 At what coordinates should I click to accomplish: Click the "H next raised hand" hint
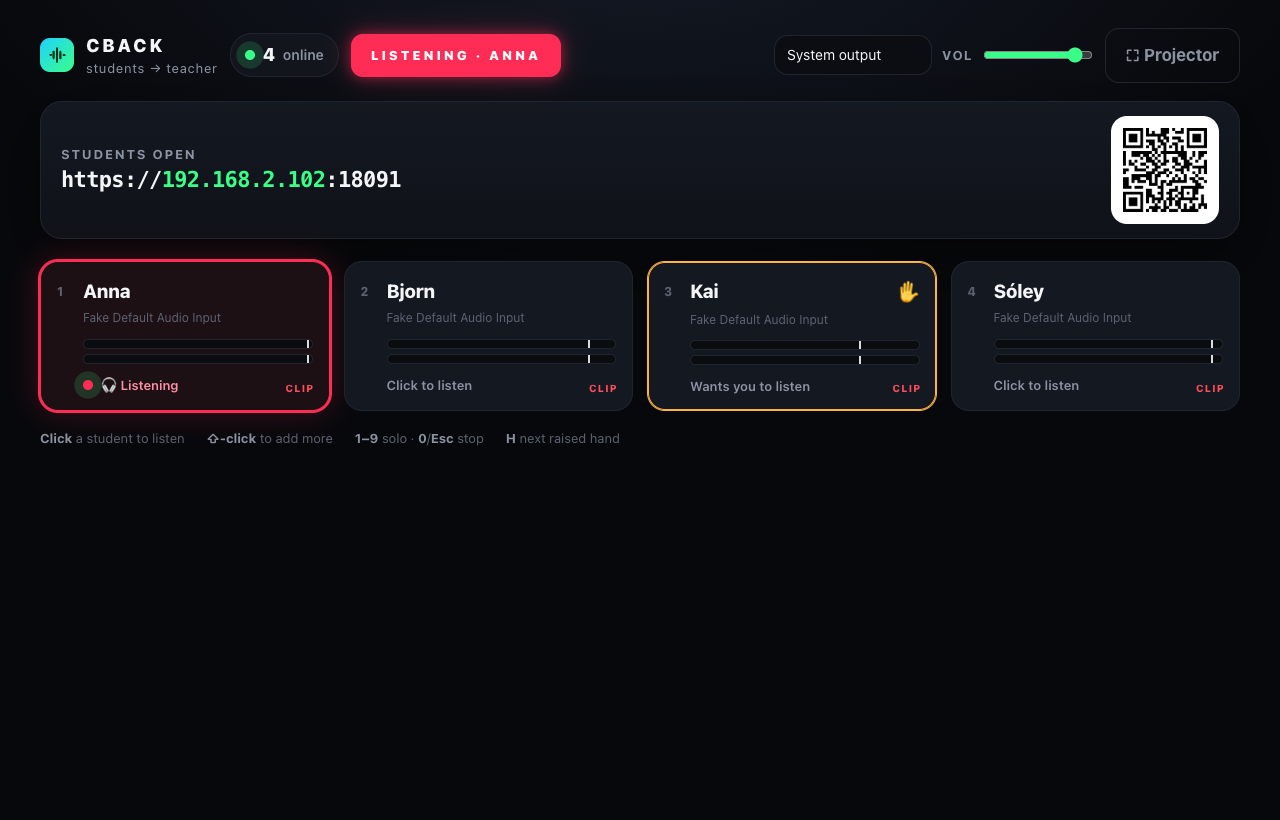coord(563,439)
